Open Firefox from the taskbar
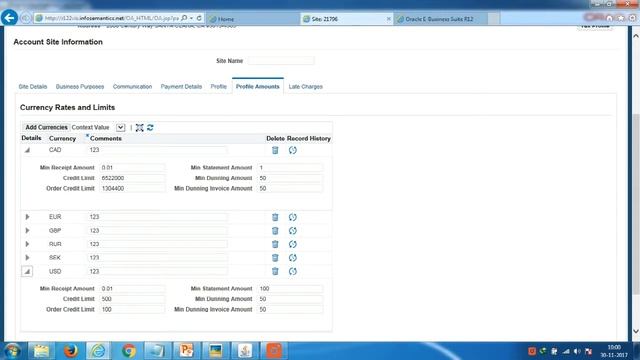This screenshot has width=640, height=360. click(70, 351)
